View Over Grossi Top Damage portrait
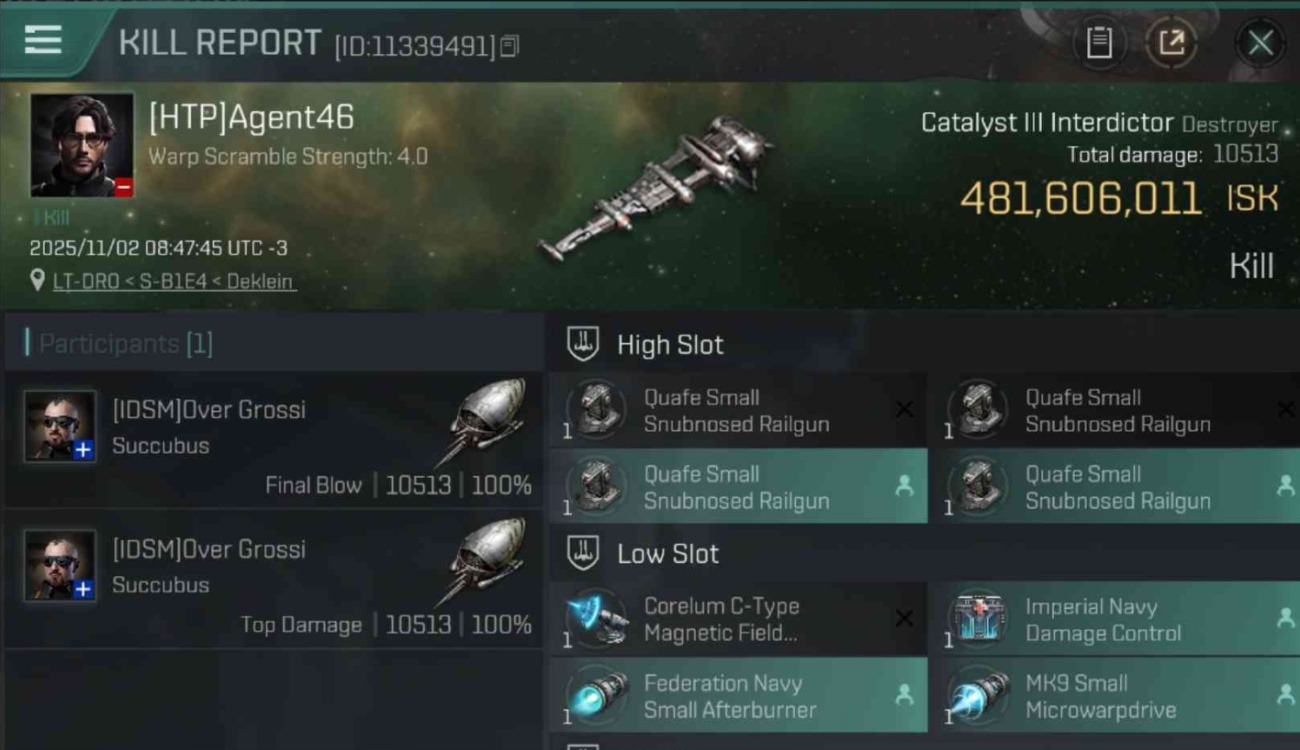 pyautogui.click(x=60, y=566)
